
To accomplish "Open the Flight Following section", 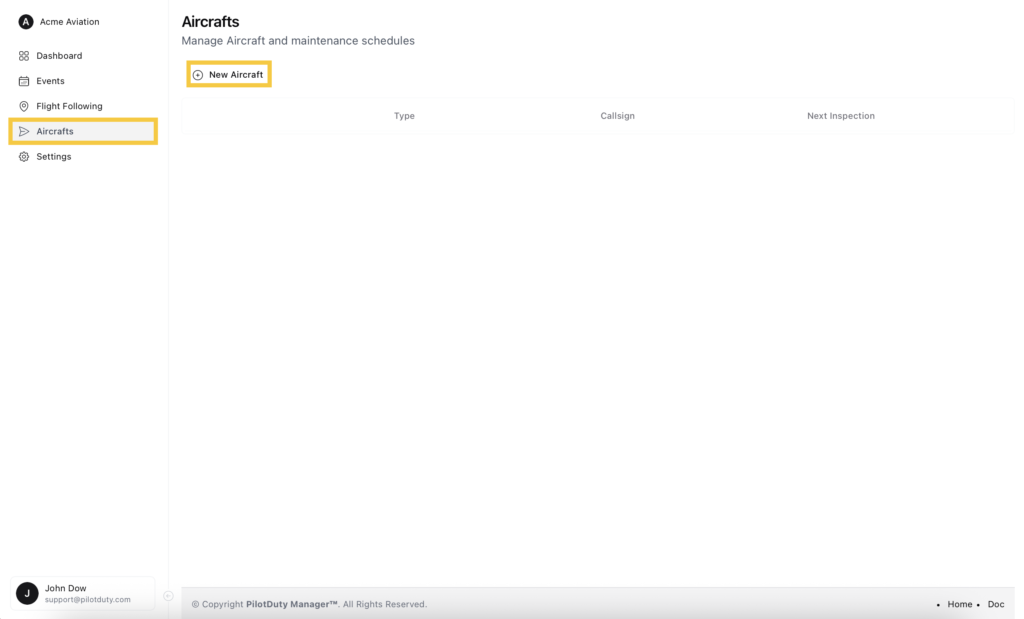I will coord(69,106).
